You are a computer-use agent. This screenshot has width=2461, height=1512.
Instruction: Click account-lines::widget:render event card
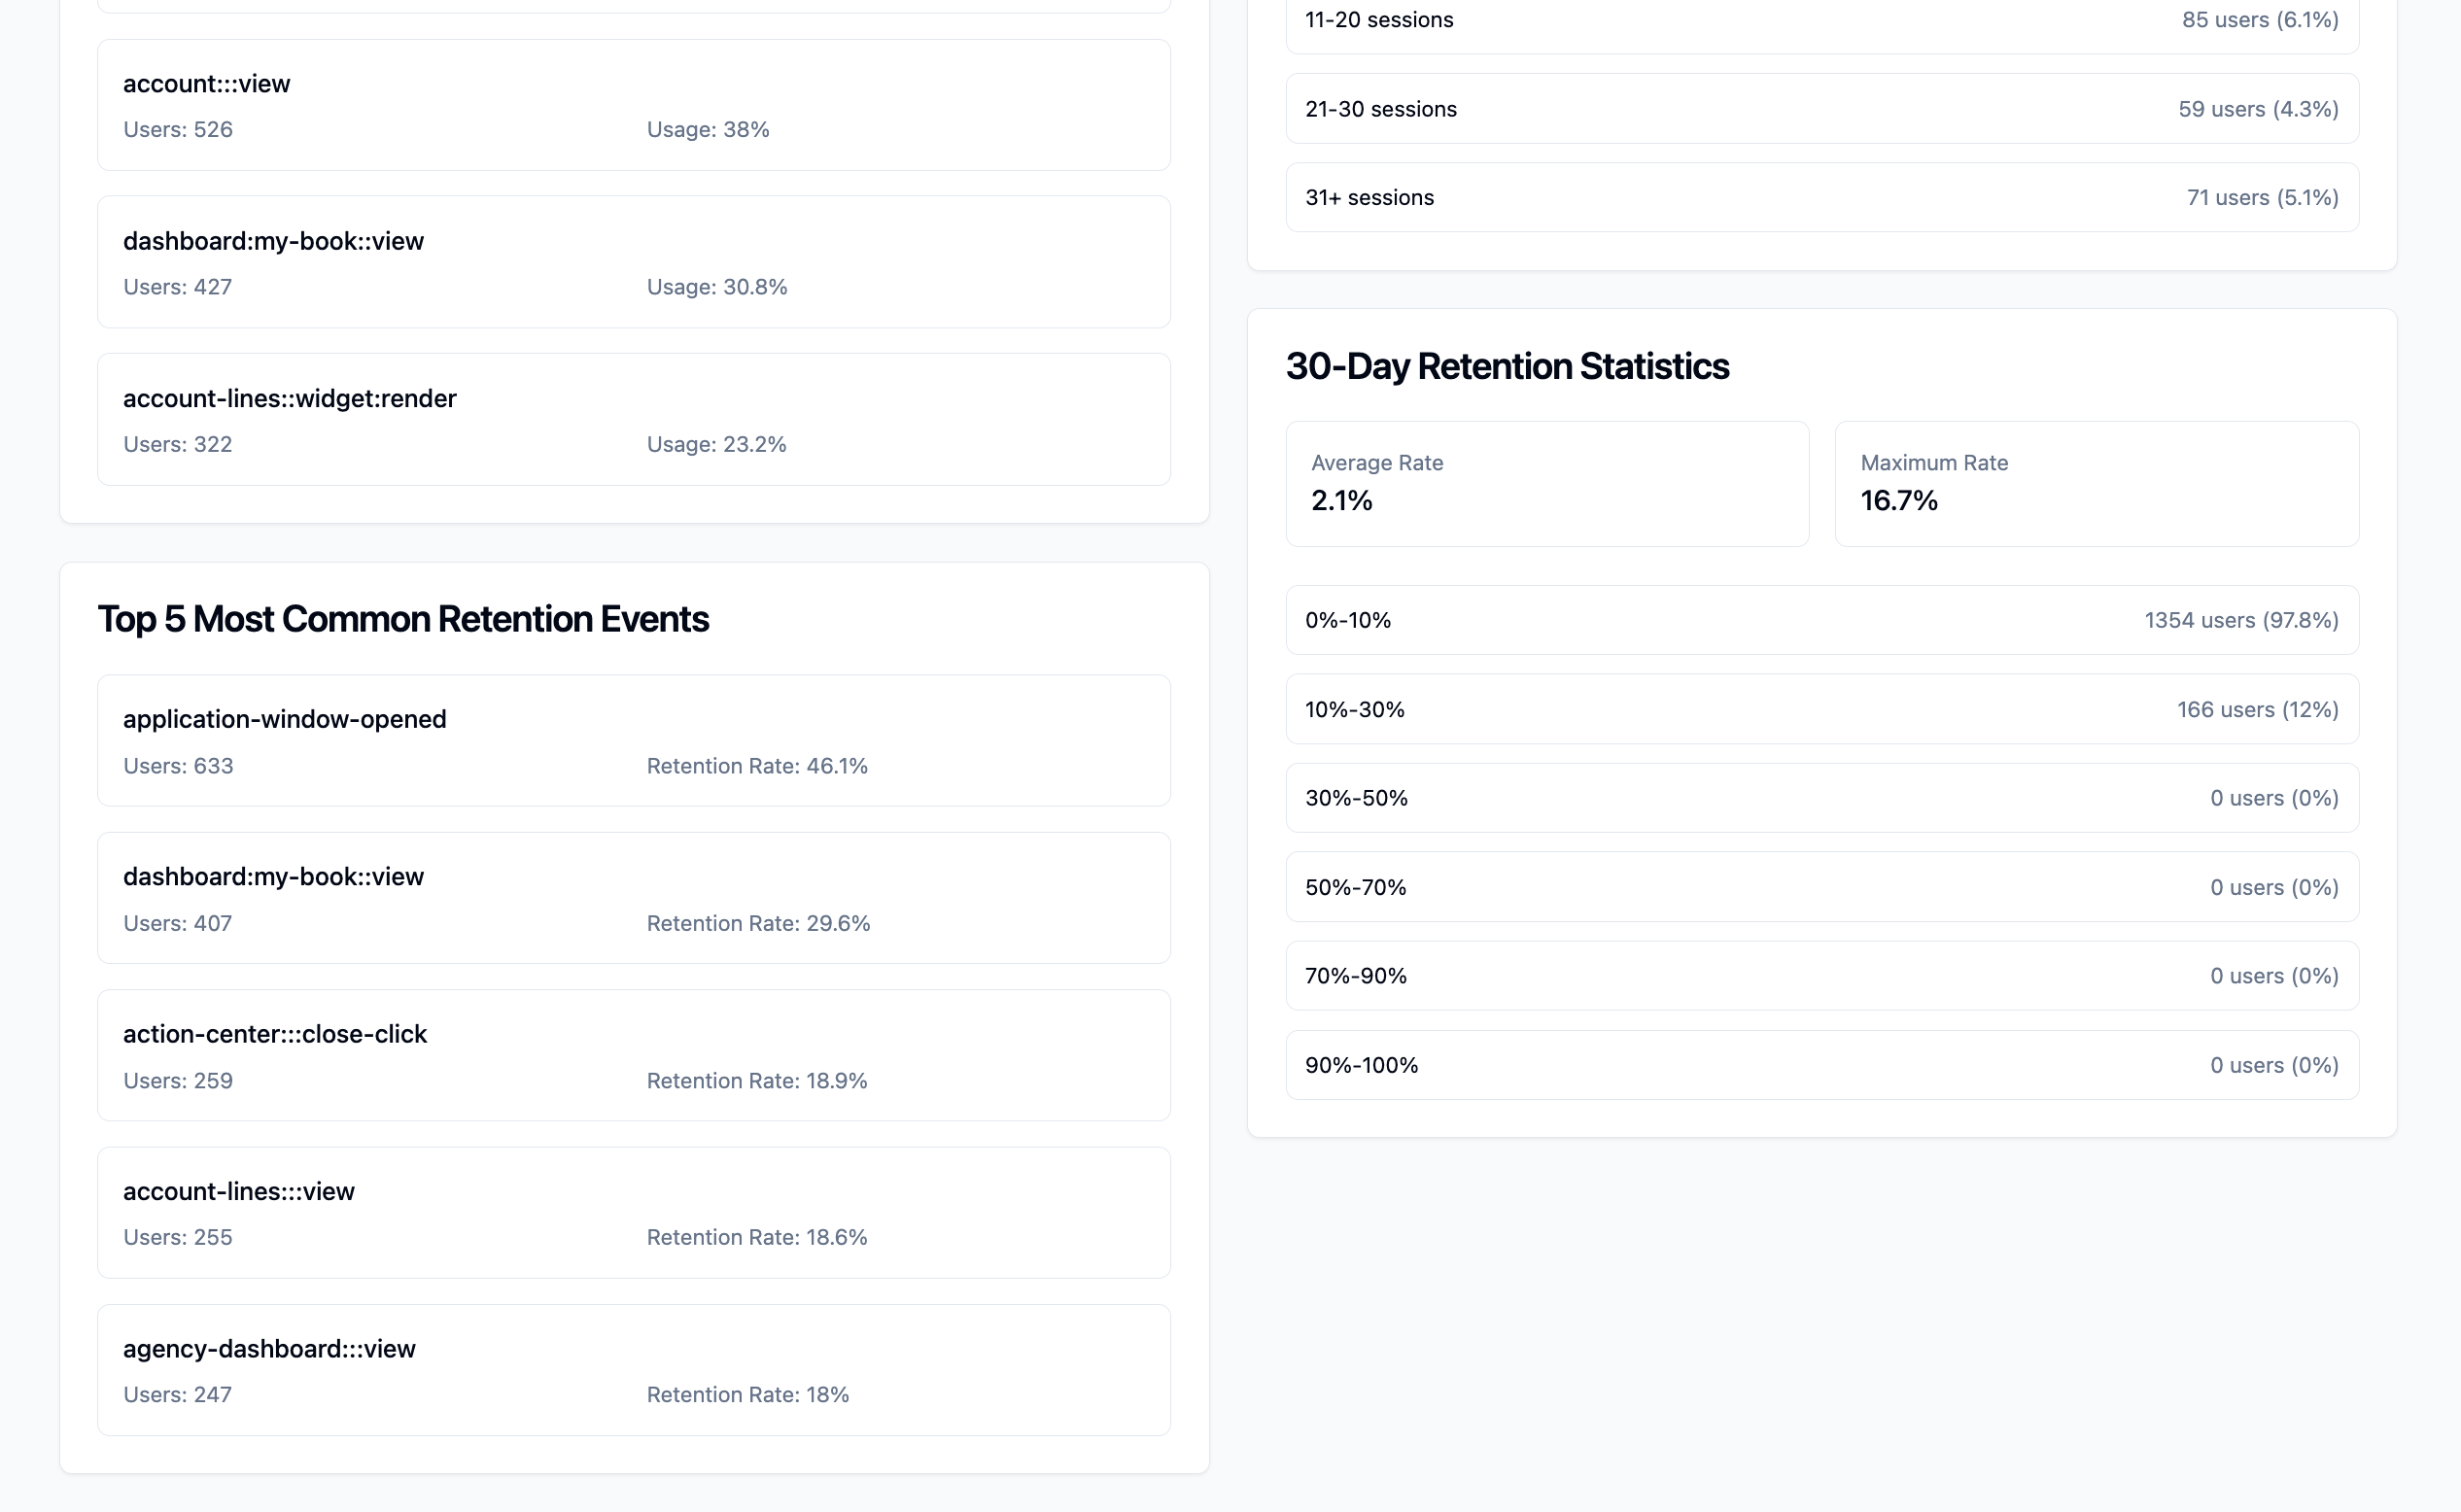point(633,419)
